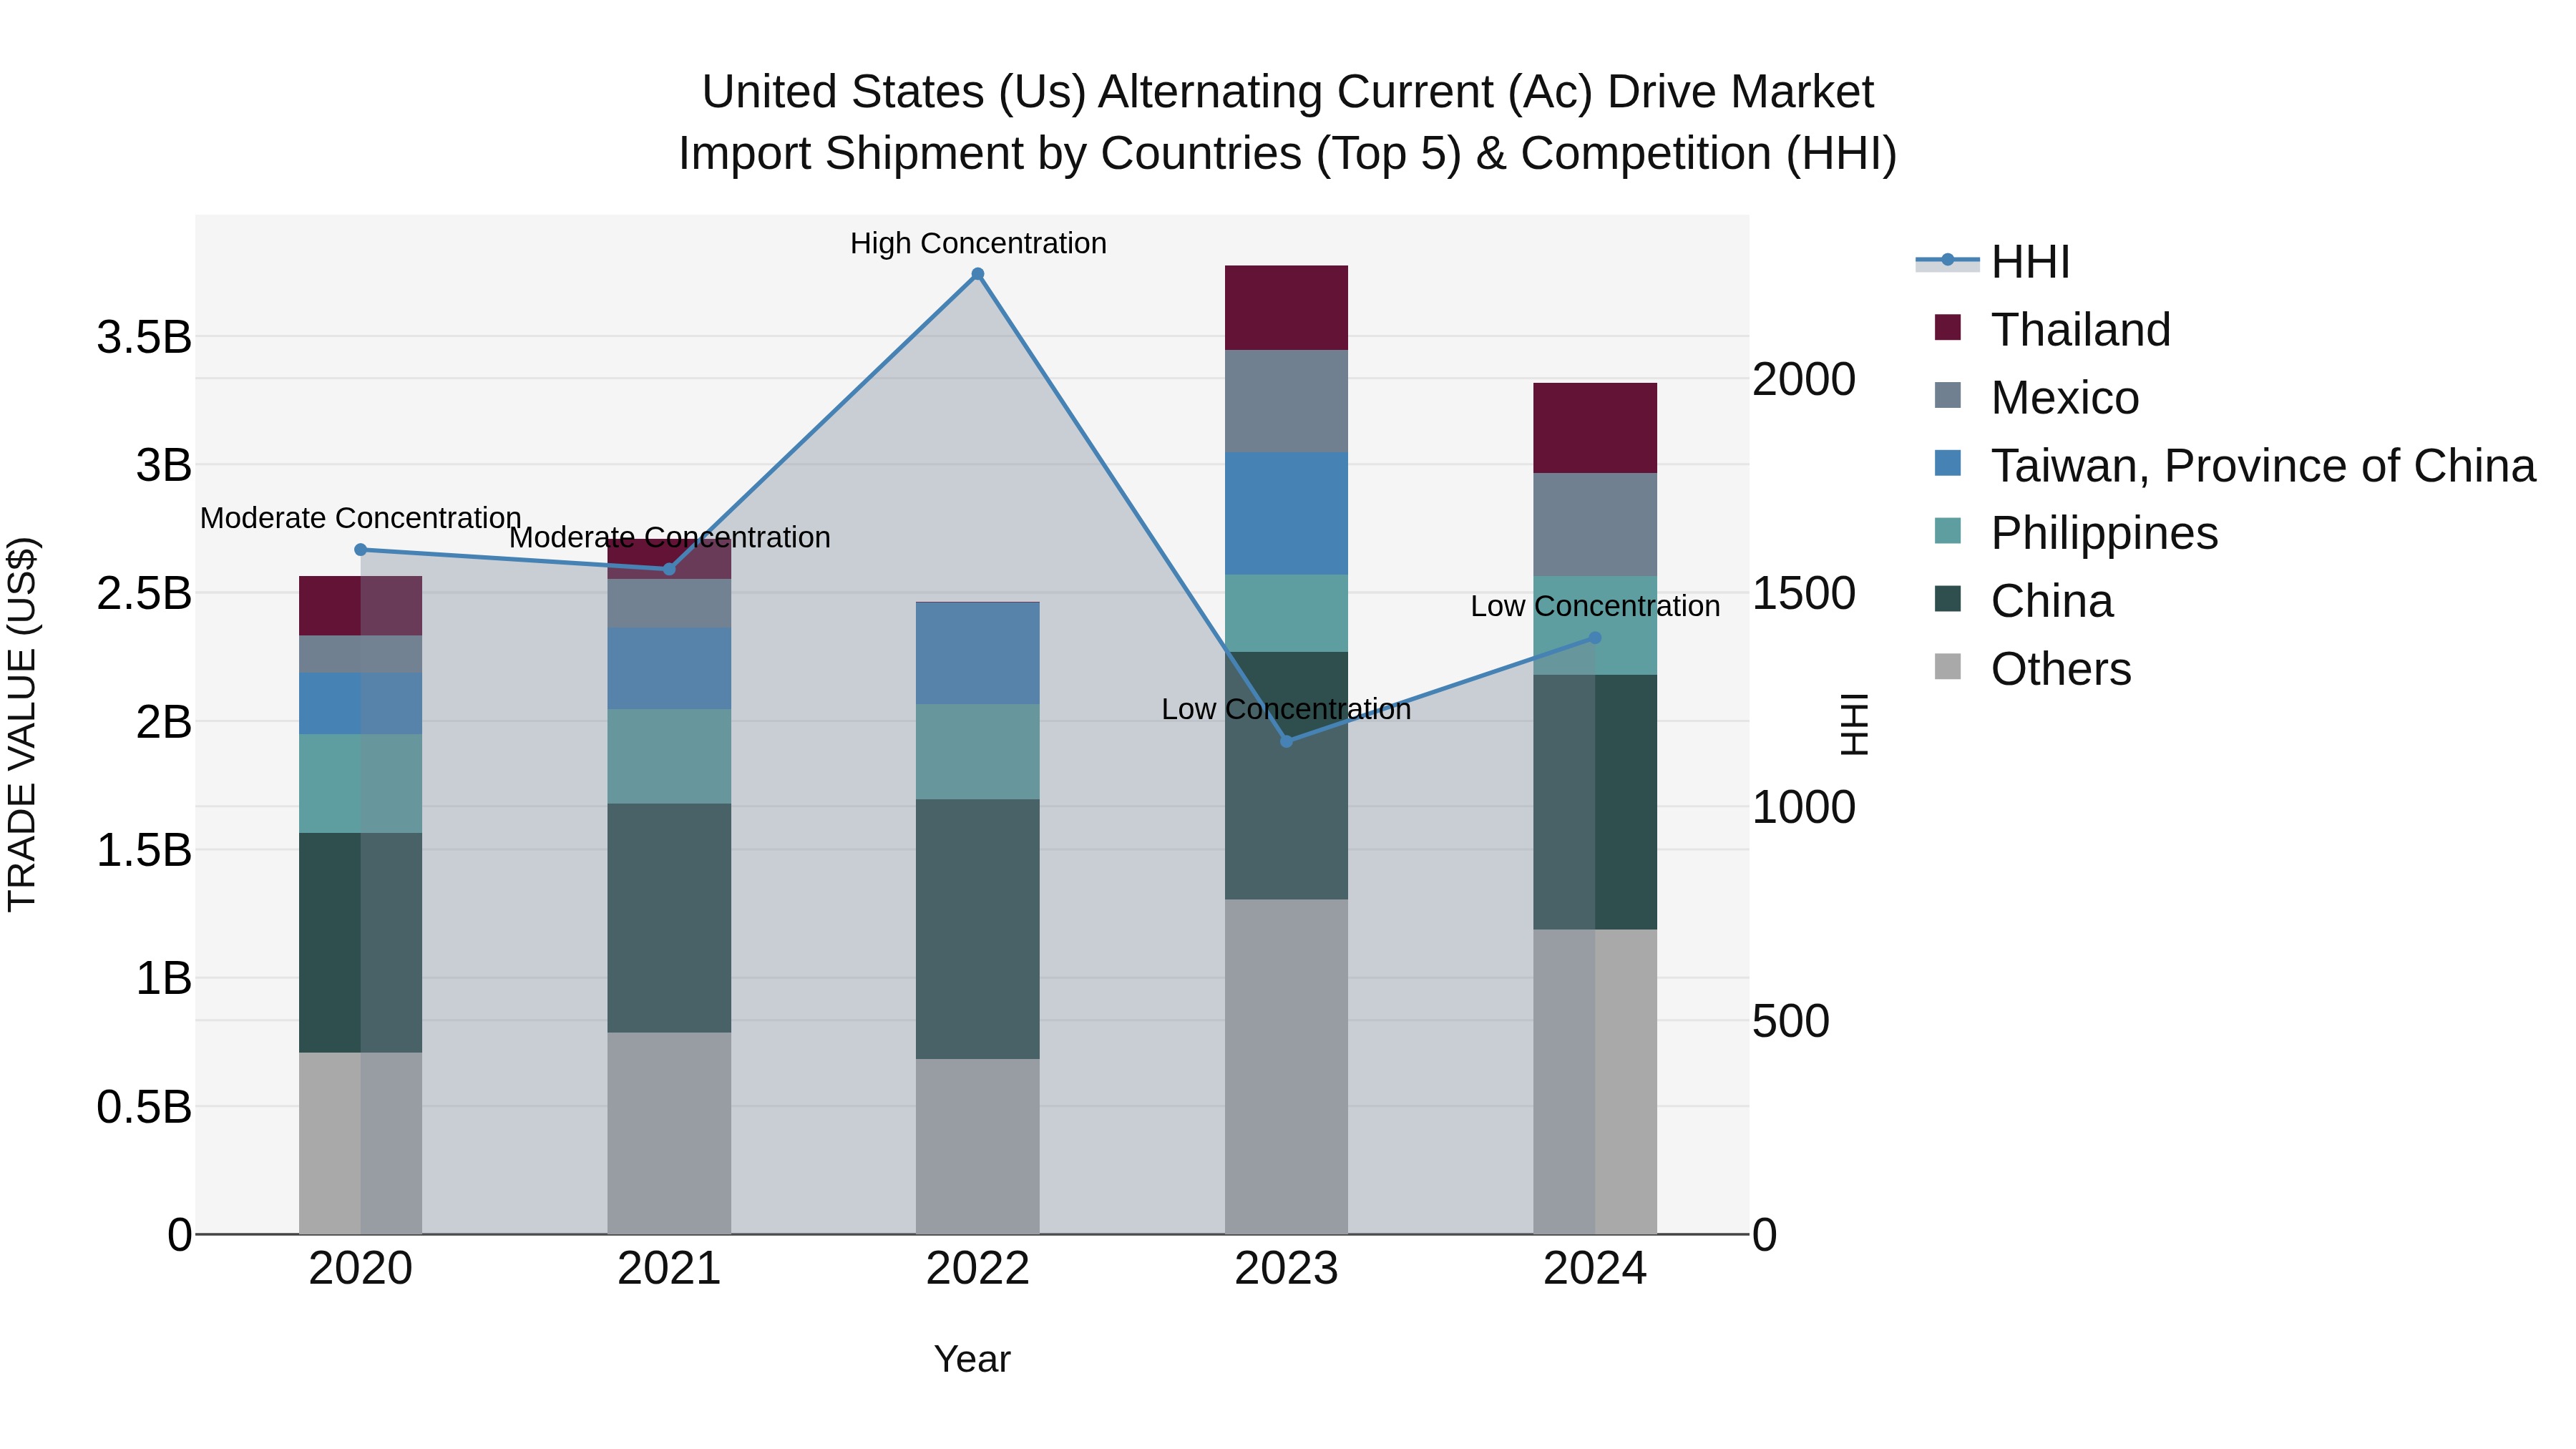Screen dimensions: 2576x1449
Task: Click the 2020 HHI data point
Action: tap(361, 550)
